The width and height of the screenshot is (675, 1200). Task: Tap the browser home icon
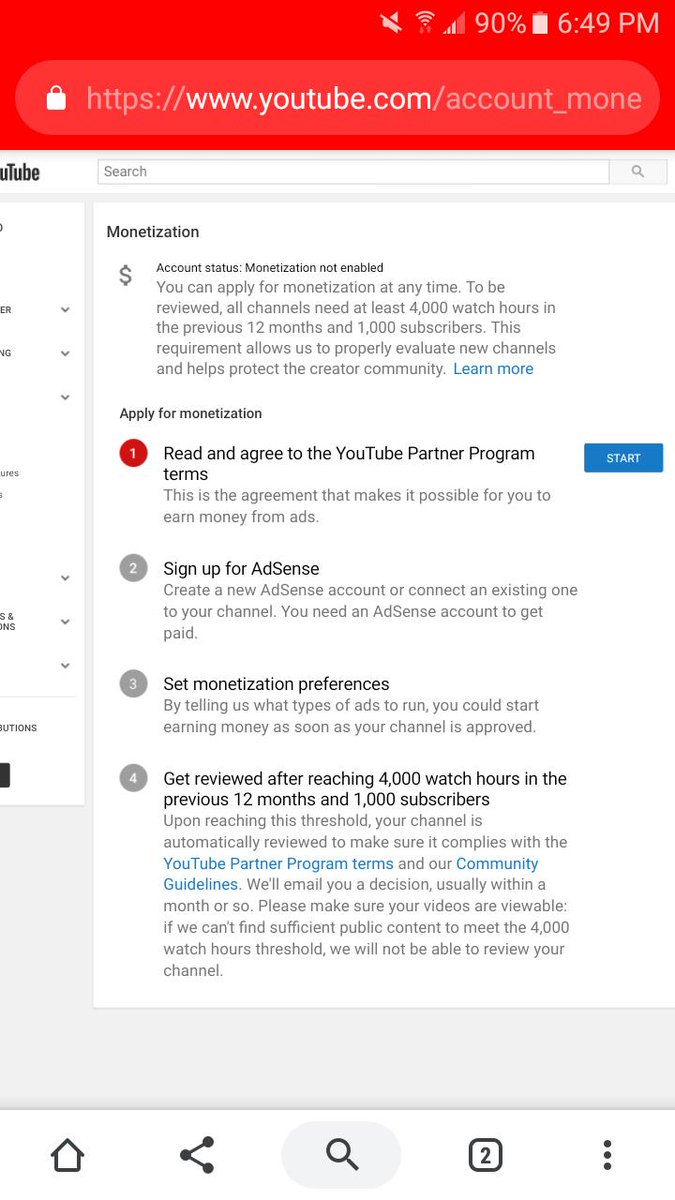coord(67,1155)
